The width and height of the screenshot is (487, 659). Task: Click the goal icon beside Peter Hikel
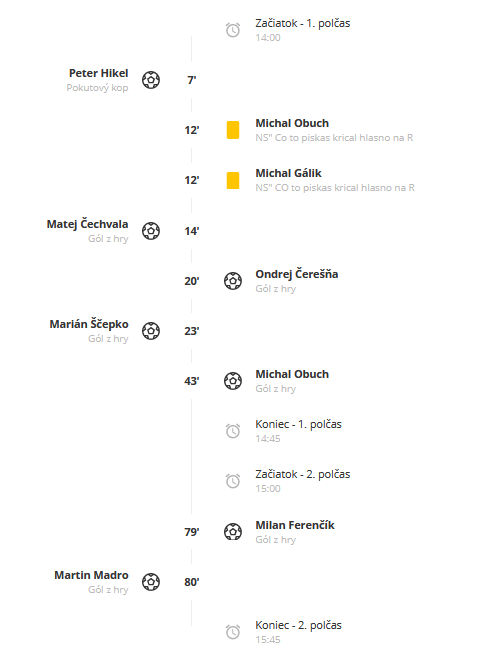[x=150, y=80]
